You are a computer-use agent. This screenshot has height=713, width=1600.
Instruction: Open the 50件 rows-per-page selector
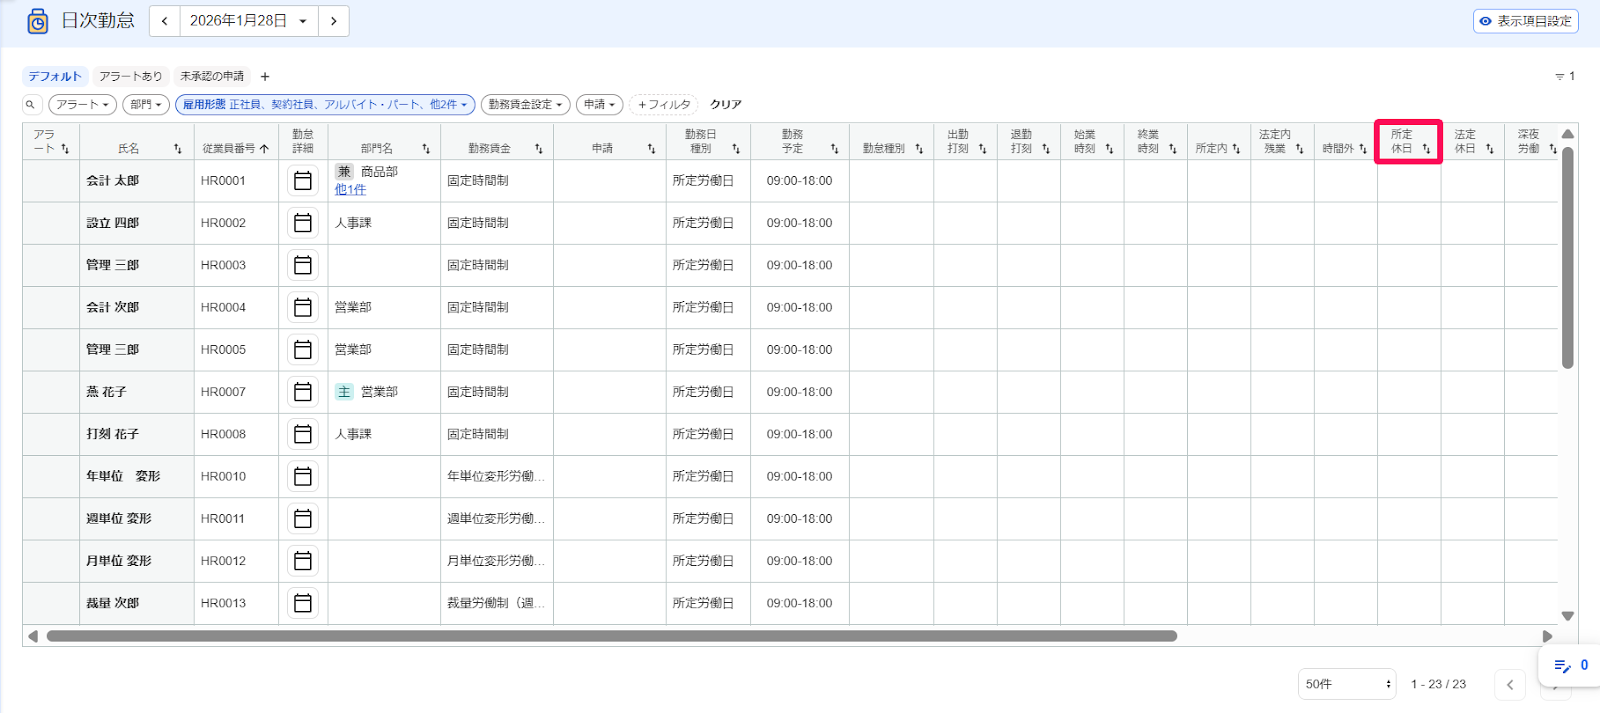(x=1347, y=684)
